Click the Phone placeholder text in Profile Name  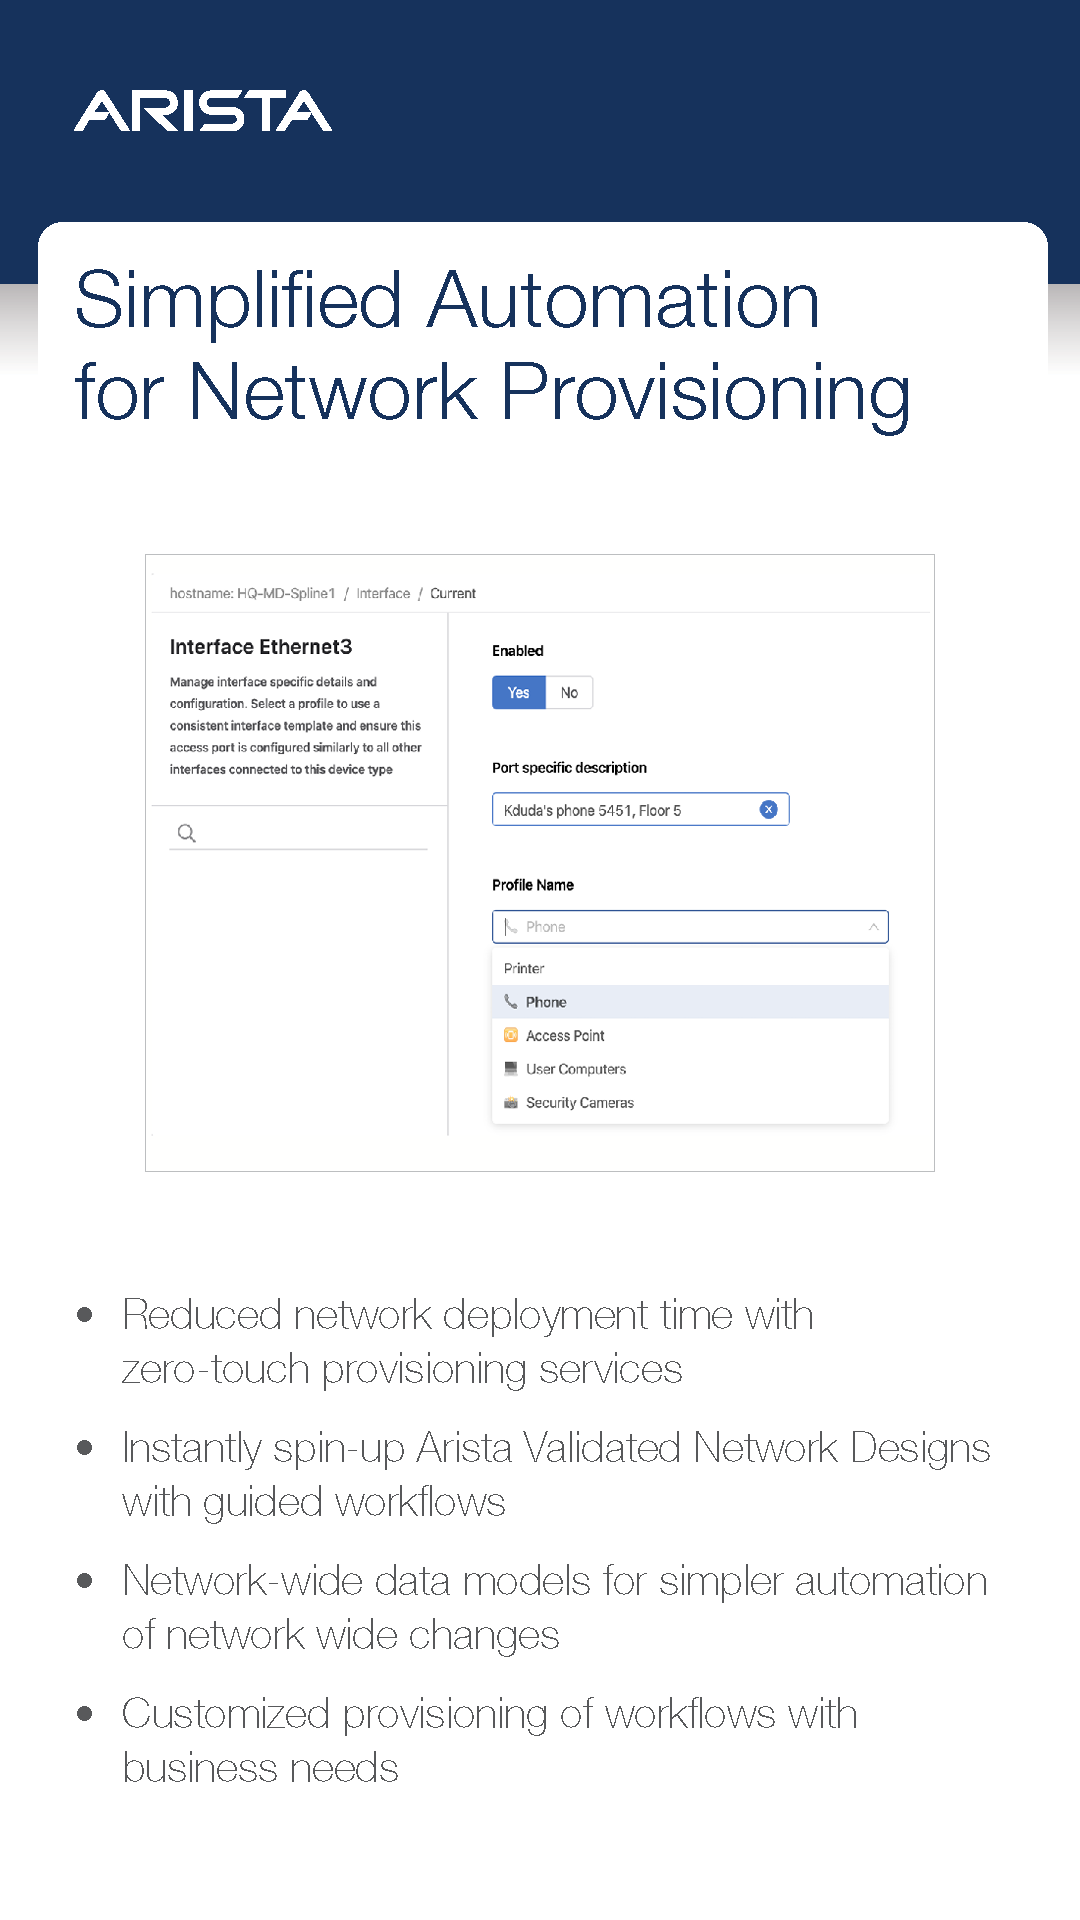pyautogui.click(x=546, y=927)
